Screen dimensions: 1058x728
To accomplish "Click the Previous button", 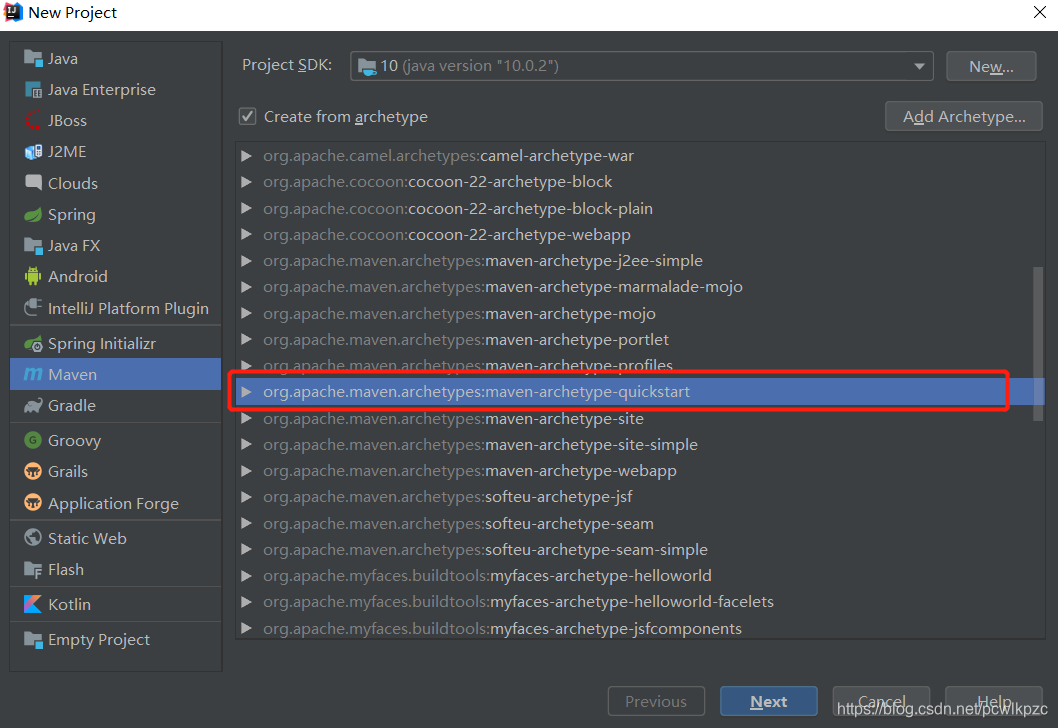I will (656, 702).
